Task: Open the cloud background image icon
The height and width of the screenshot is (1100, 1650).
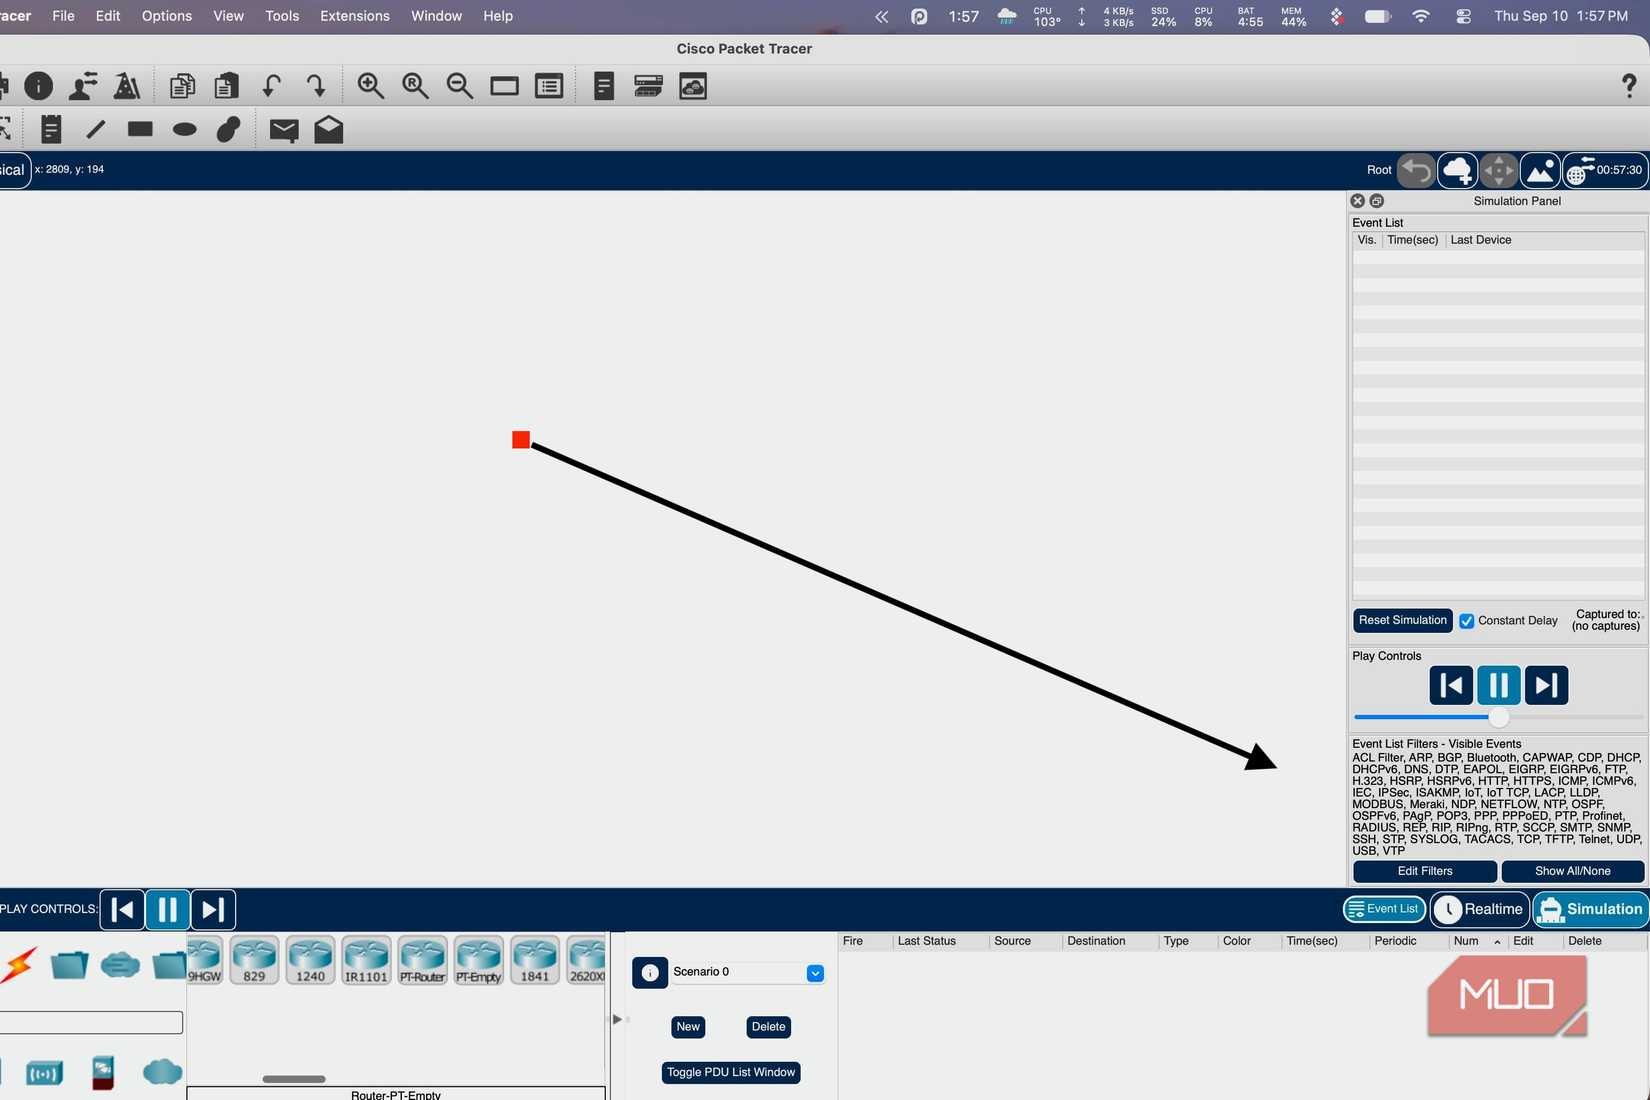Action: (693, 86)
